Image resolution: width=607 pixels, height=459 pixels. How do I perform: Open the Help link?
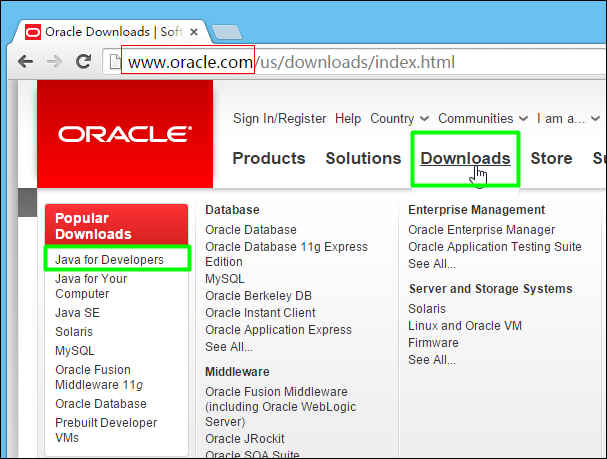coord(348,118)
